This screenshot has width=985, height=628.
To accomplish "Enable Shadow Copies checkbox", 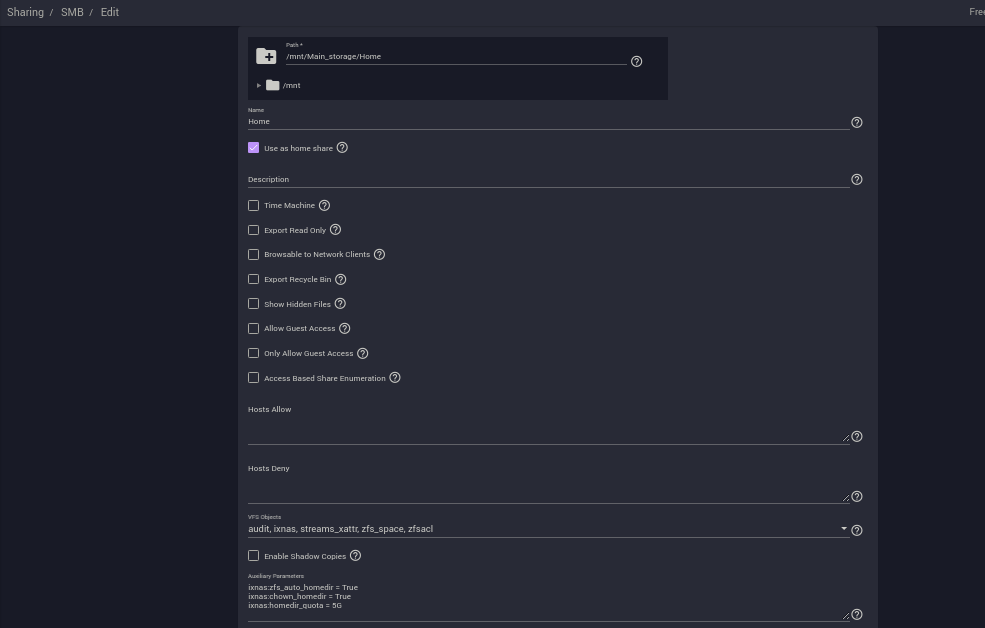I will click(254, 556).
